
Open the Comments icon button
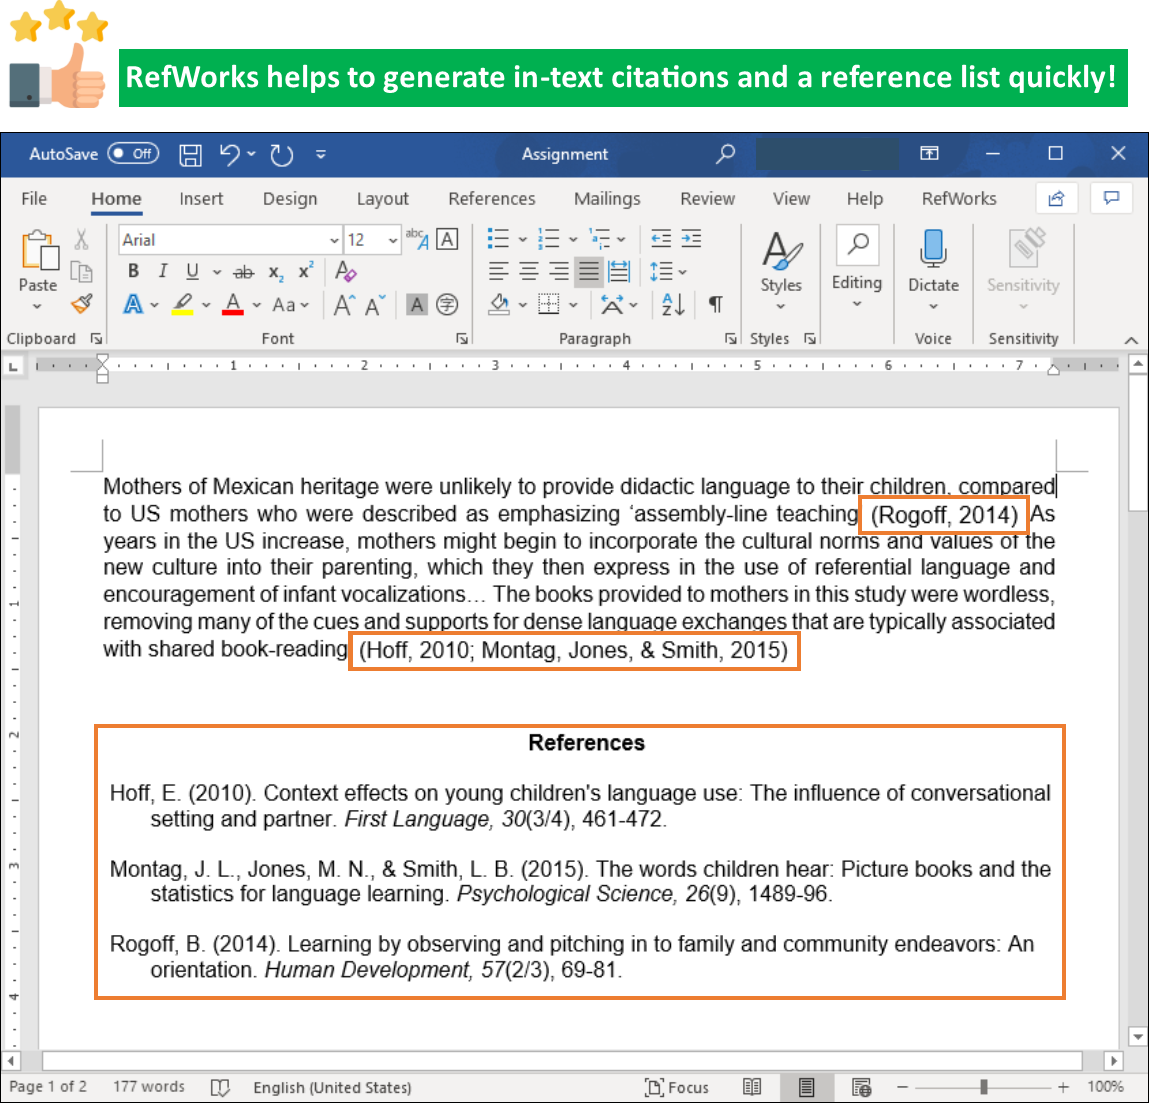(x=1112, y=199)
